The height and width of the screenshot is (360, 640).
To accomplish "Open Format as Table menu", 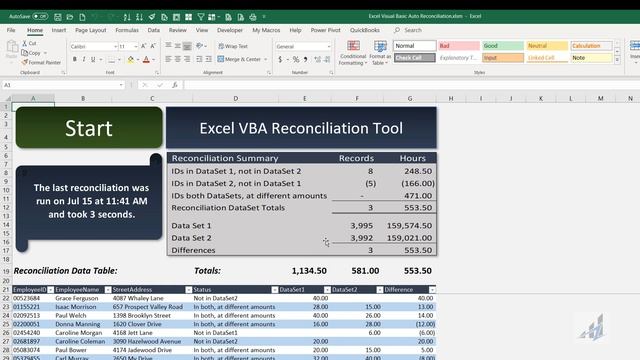I will tap(380, 53).
